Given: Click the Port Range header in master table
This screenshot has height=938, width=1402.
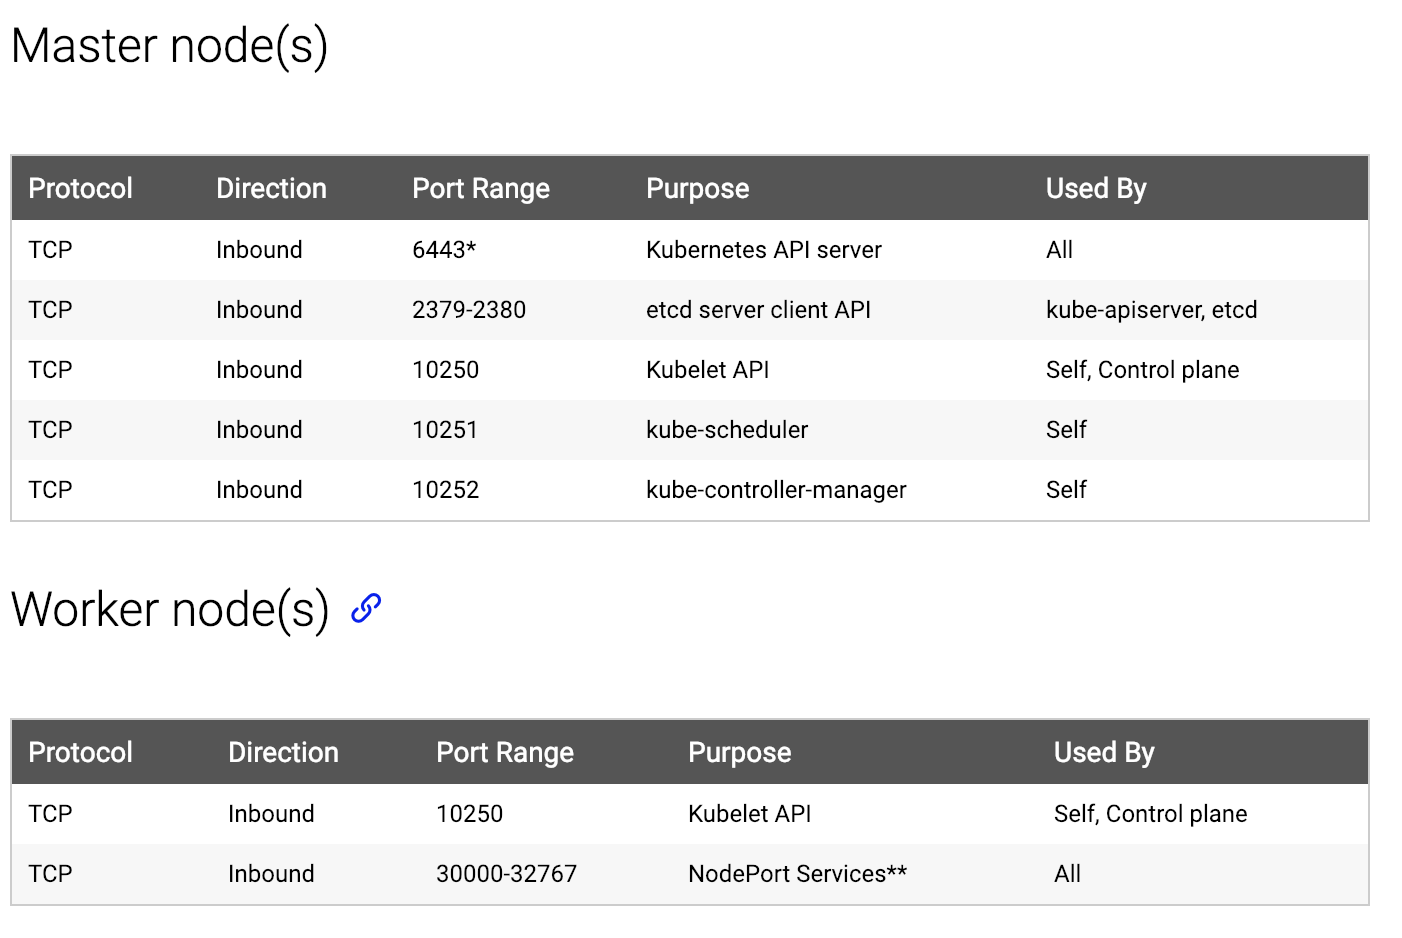Looking at the screenshot, I should click(481, 188).
